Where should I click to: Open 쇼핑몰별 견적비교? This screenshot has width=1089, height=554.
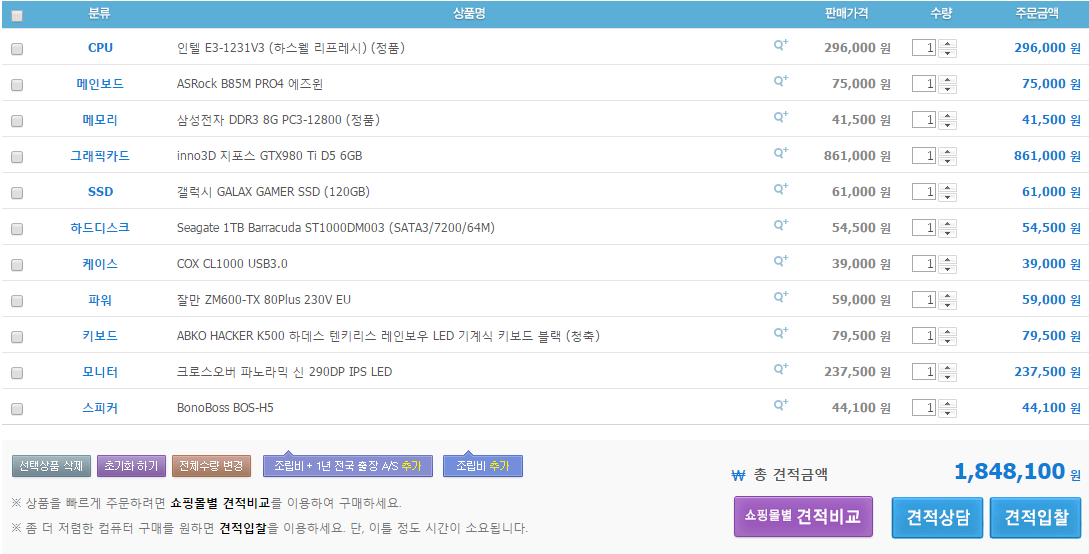(x=803, y=517)
